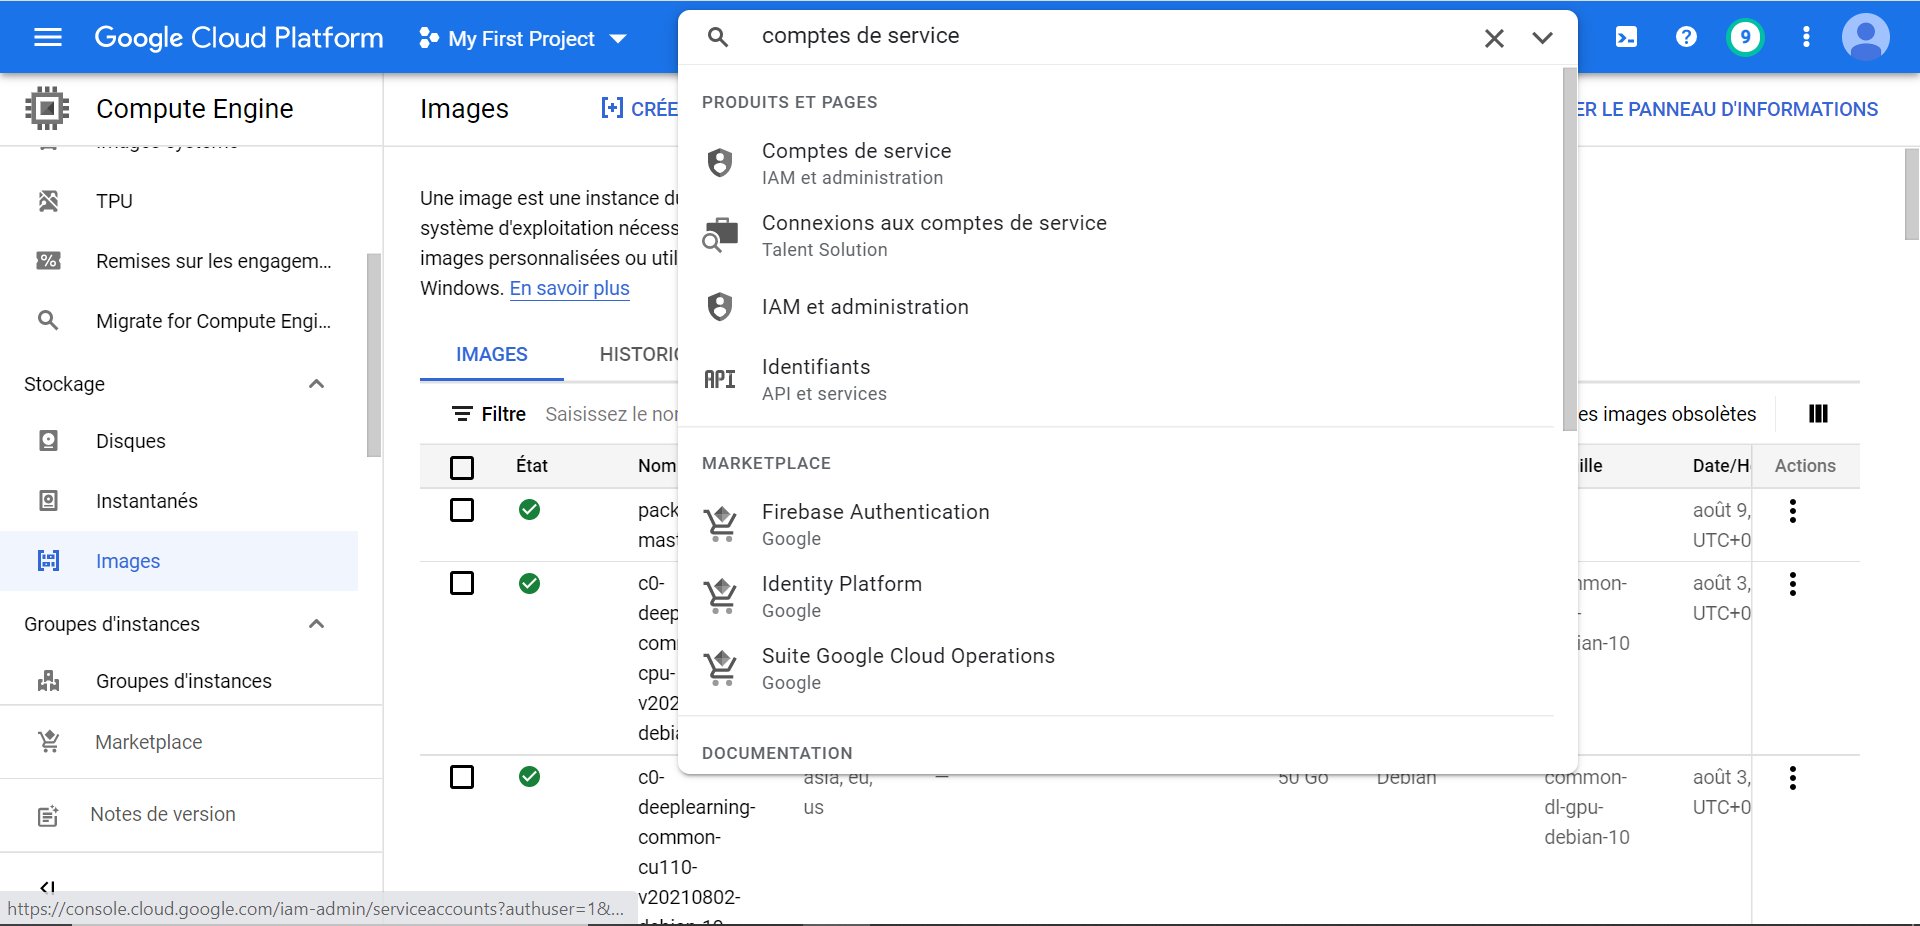Collapse the sidebar with bottom arrow
Screen dimensions: 1920x926
click(47, 886)
